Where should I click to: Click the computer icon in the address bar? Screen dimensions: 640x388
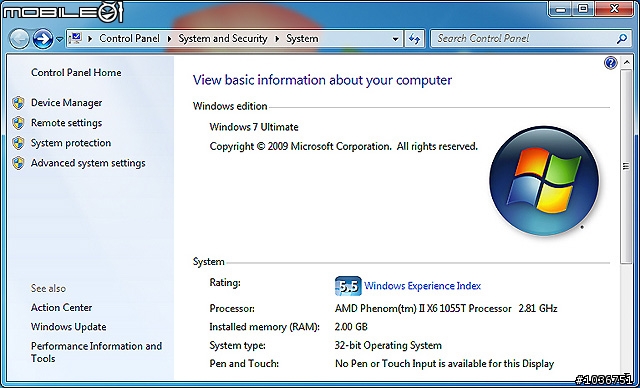click(76, 38)
